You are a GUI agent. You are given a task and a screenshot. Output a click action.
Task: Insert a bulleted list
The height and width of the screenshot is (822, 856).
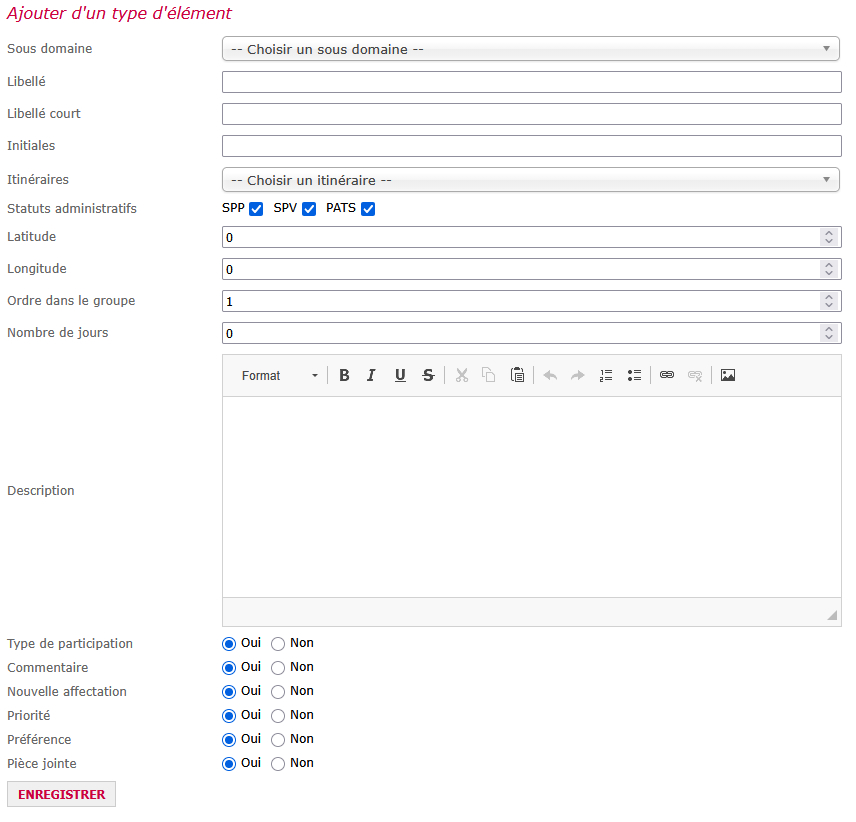(x=634, y=376)
